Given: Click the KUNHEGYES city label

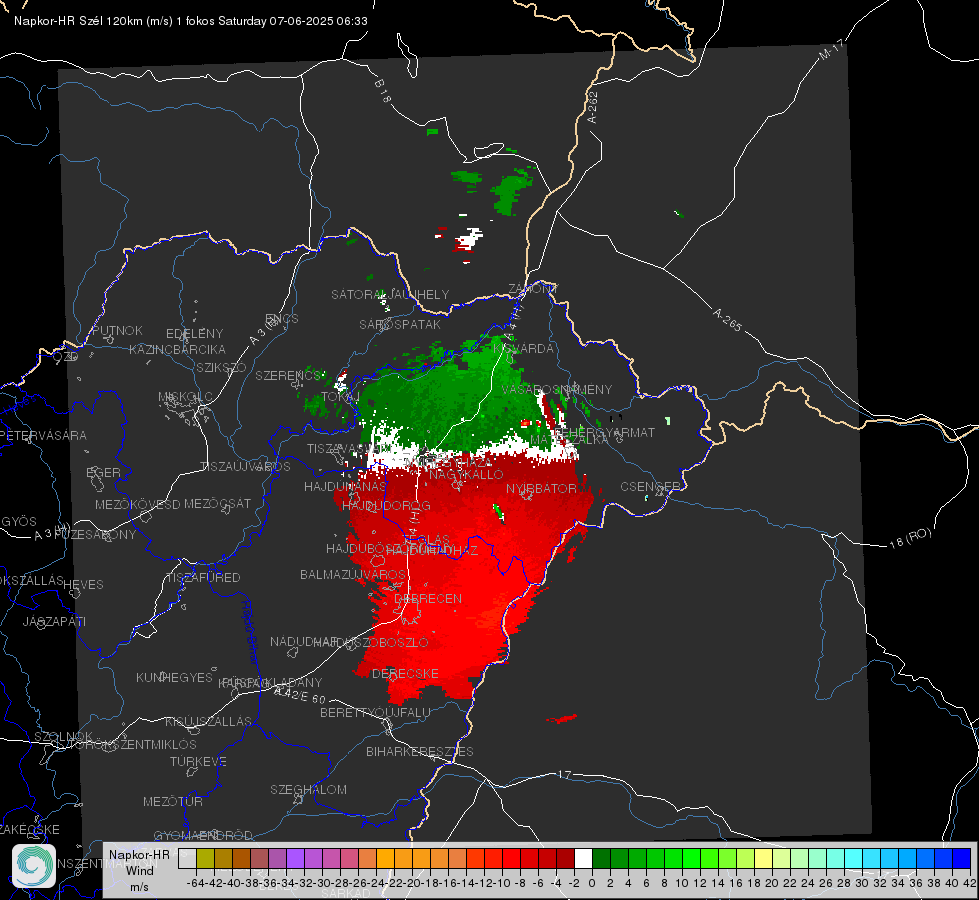Looking at the screenshot, I should point(174,677).
